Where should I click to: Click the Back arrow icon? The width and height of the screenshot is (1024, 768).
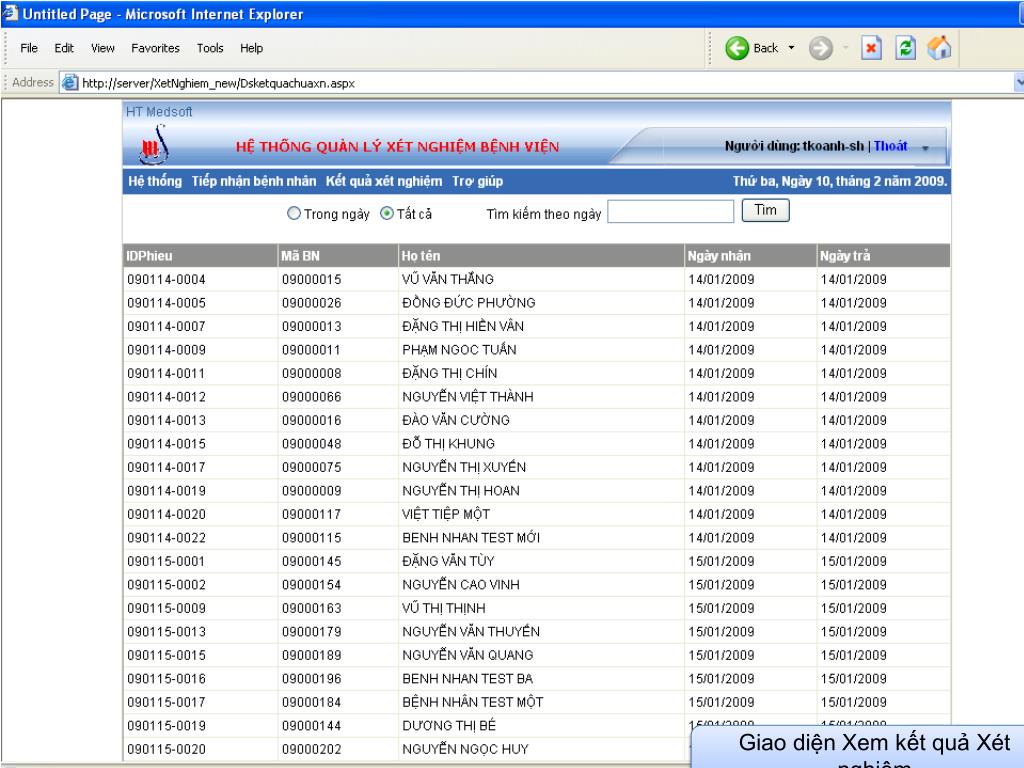(x=737, y=48)
